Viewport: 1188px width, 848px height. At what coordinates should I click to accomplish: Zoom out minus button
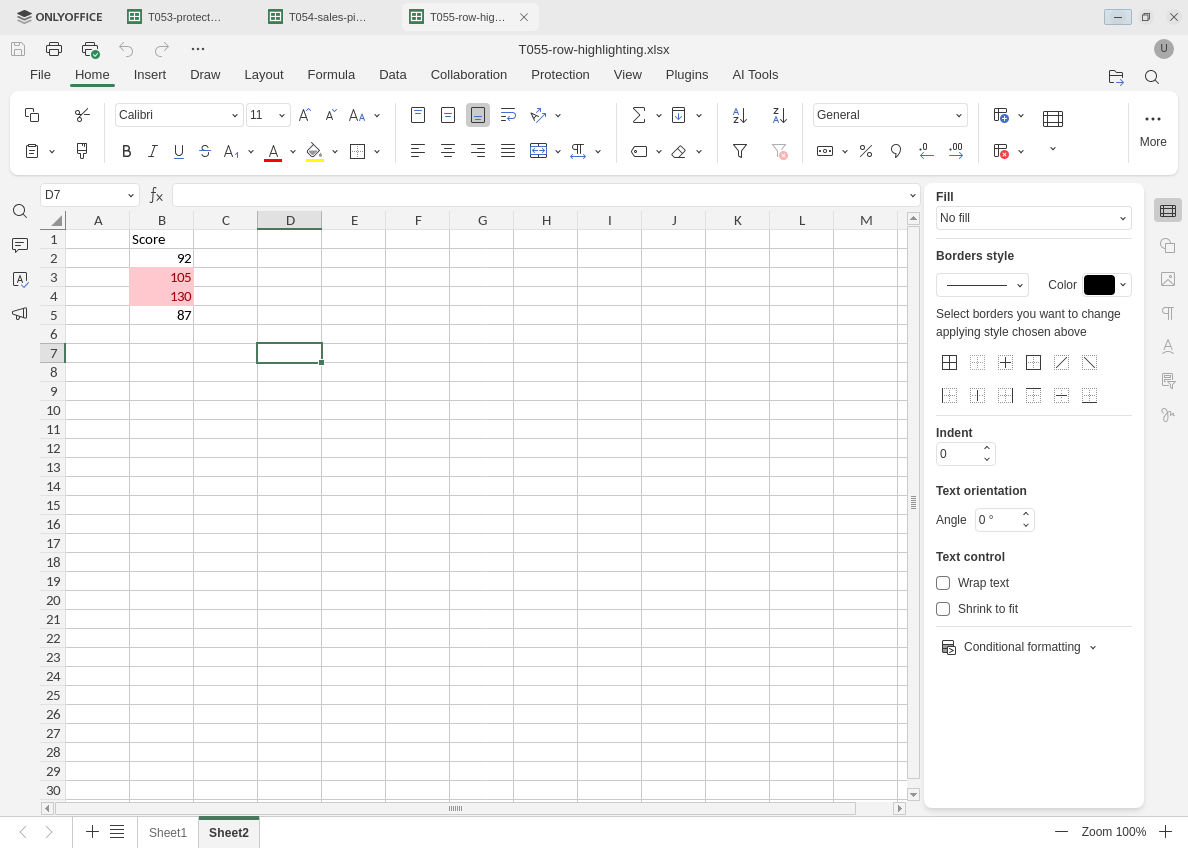tap(1061, 831)
